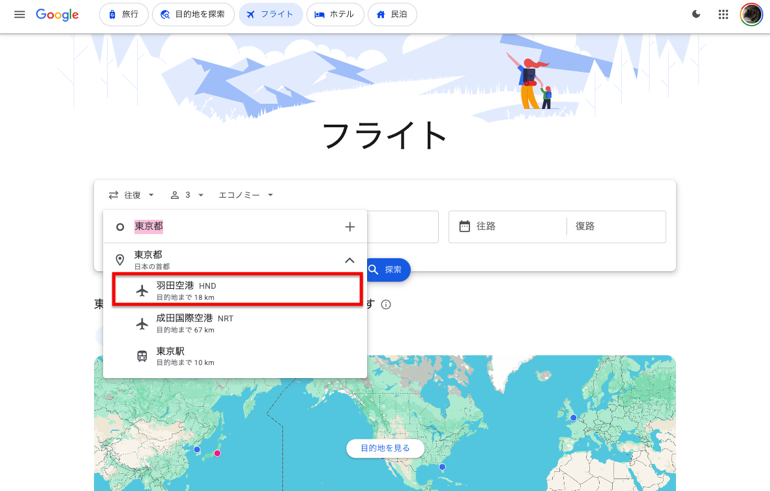The width and height of the screenshot is (770, 491).
Task: Click the location pin icon beside 東京都
Action: click(x=119, y=260)
